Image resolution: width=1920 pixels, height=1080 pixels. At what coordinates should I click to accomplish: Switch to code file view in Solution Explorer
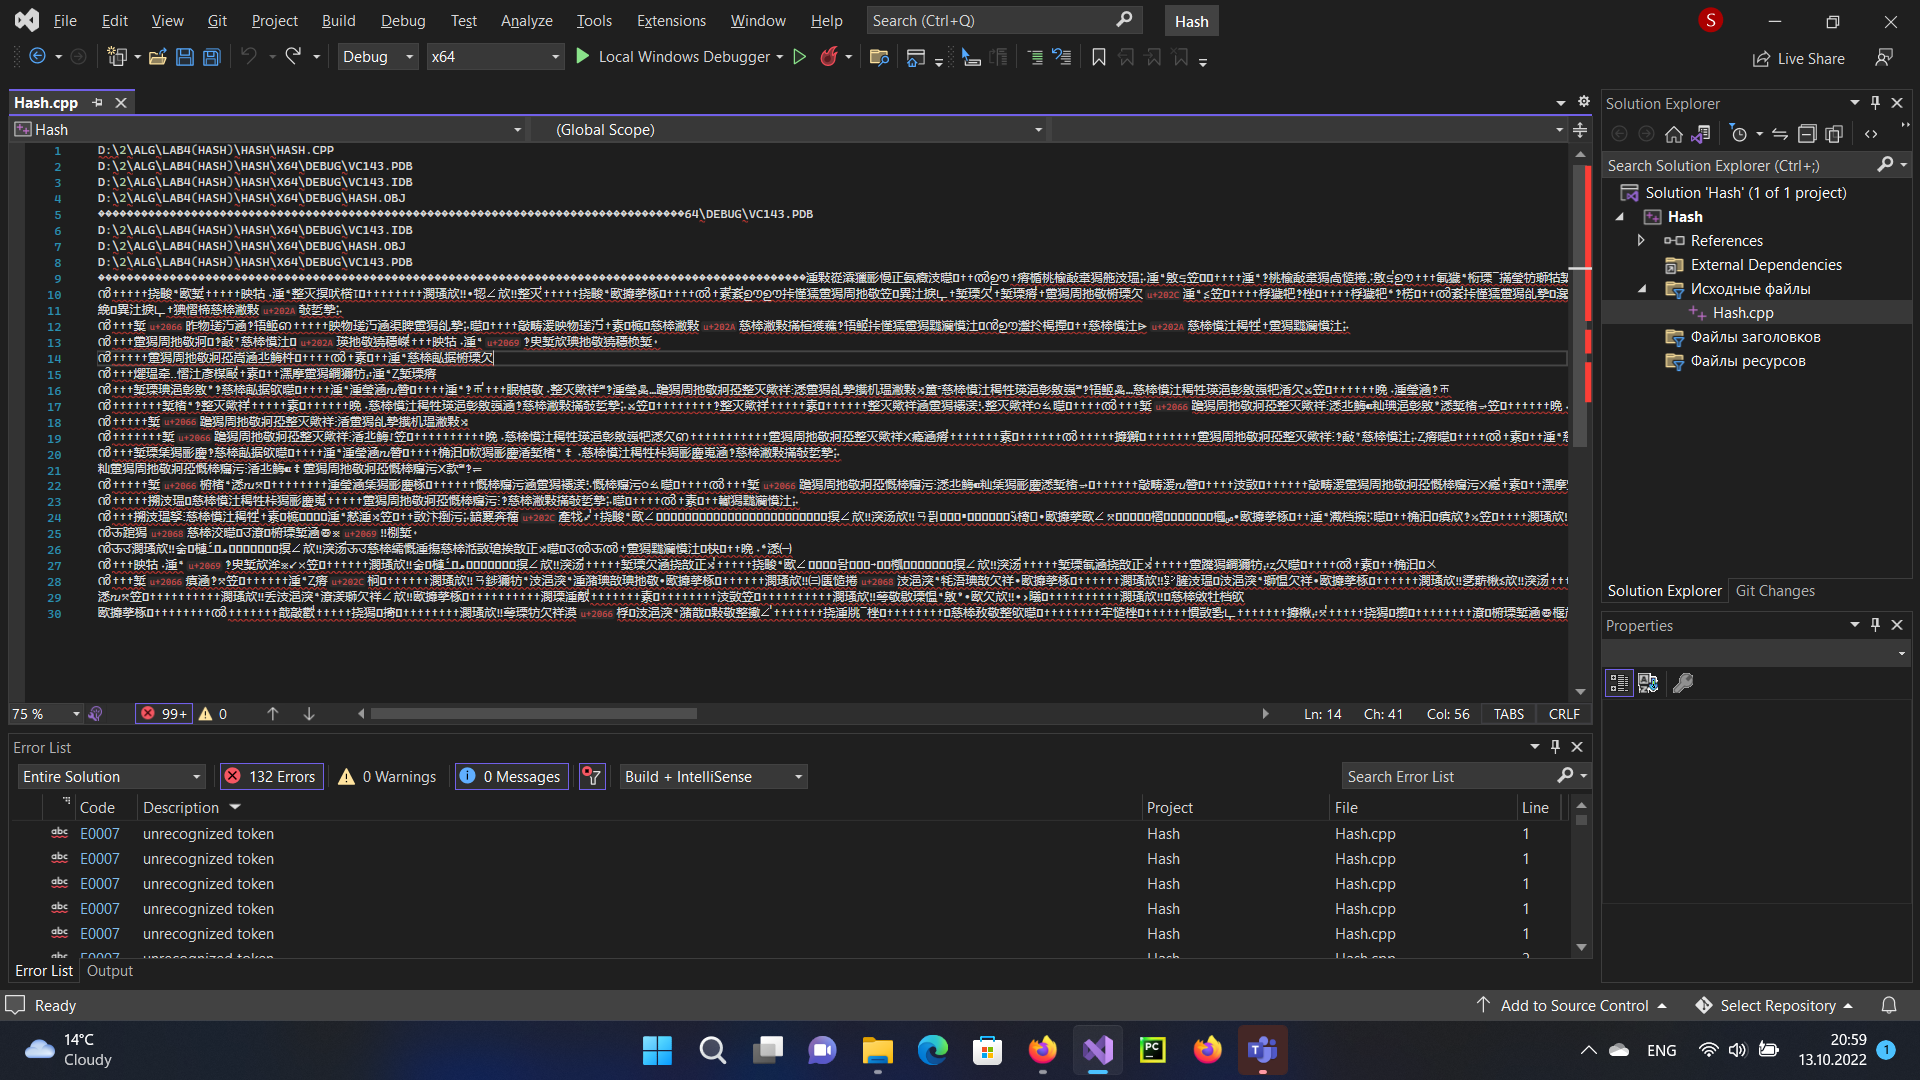coord(1871,133)
